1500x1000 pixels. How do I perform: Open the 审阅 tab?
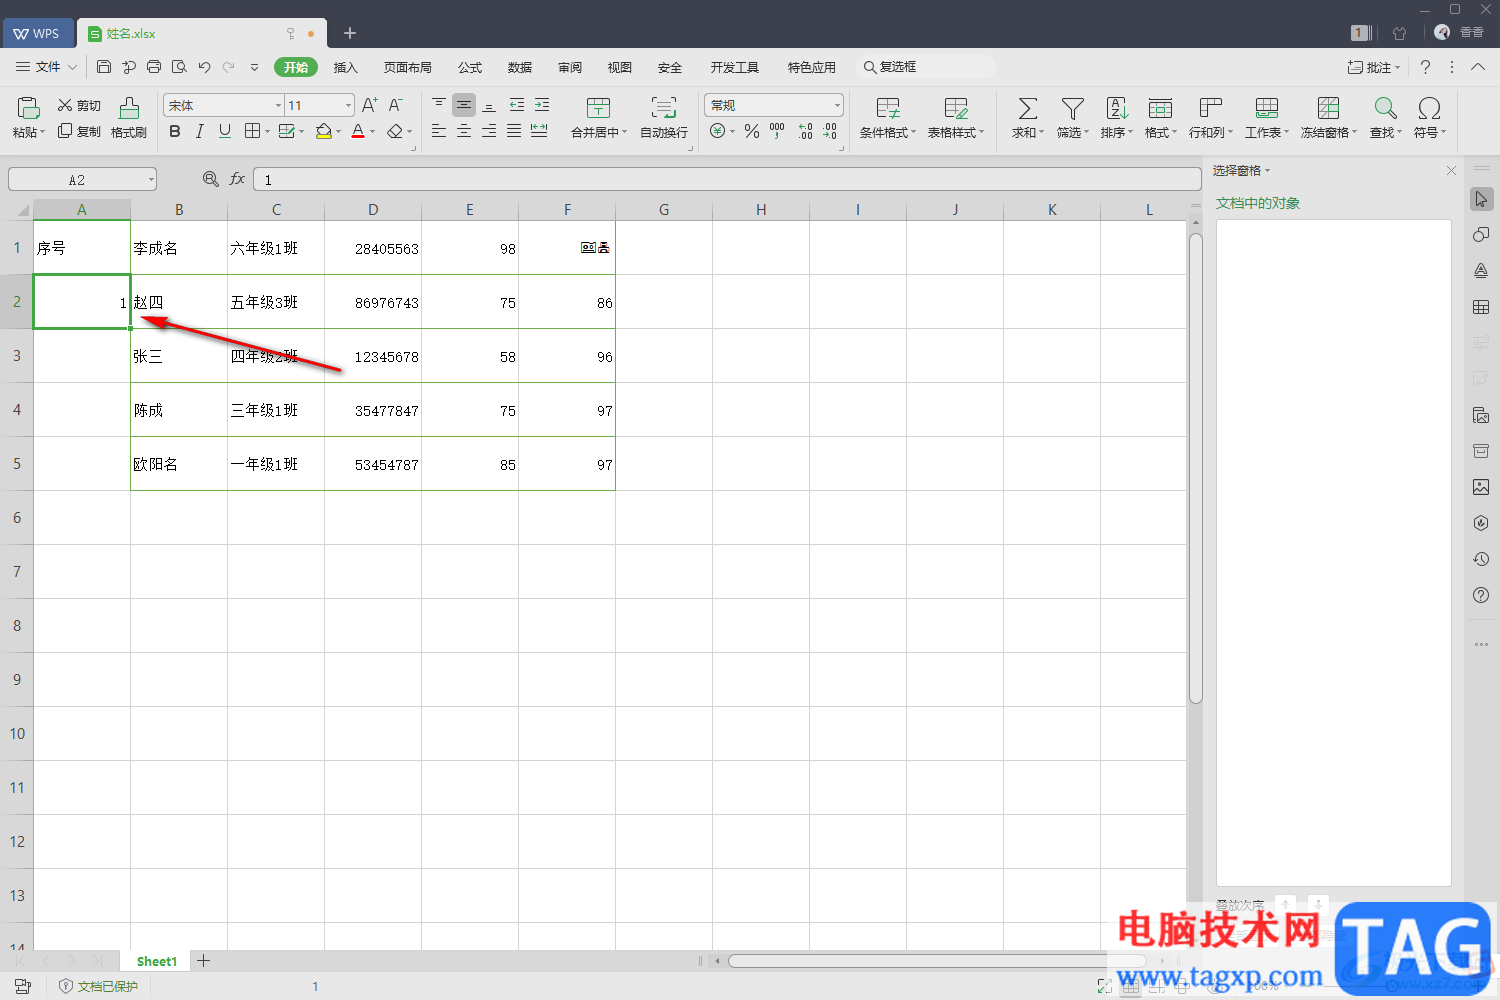click(x=570, y=67)
